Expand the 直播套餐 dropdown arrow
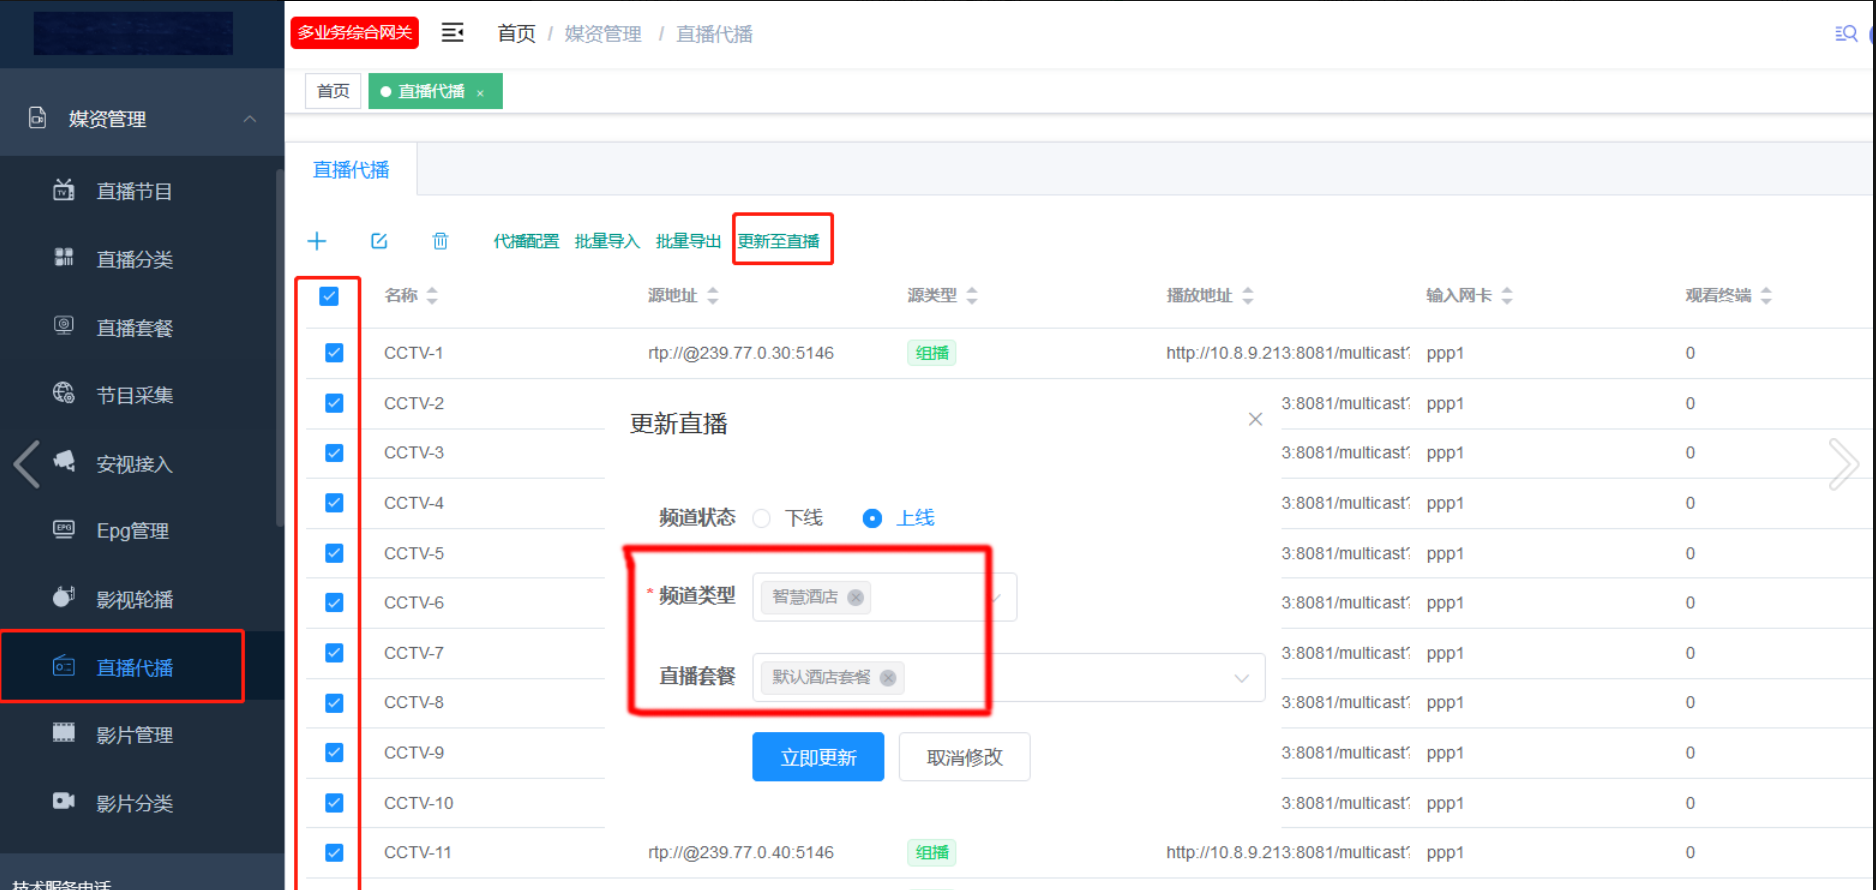This screenshot has width=1876, height=890. pos(1241,678)
